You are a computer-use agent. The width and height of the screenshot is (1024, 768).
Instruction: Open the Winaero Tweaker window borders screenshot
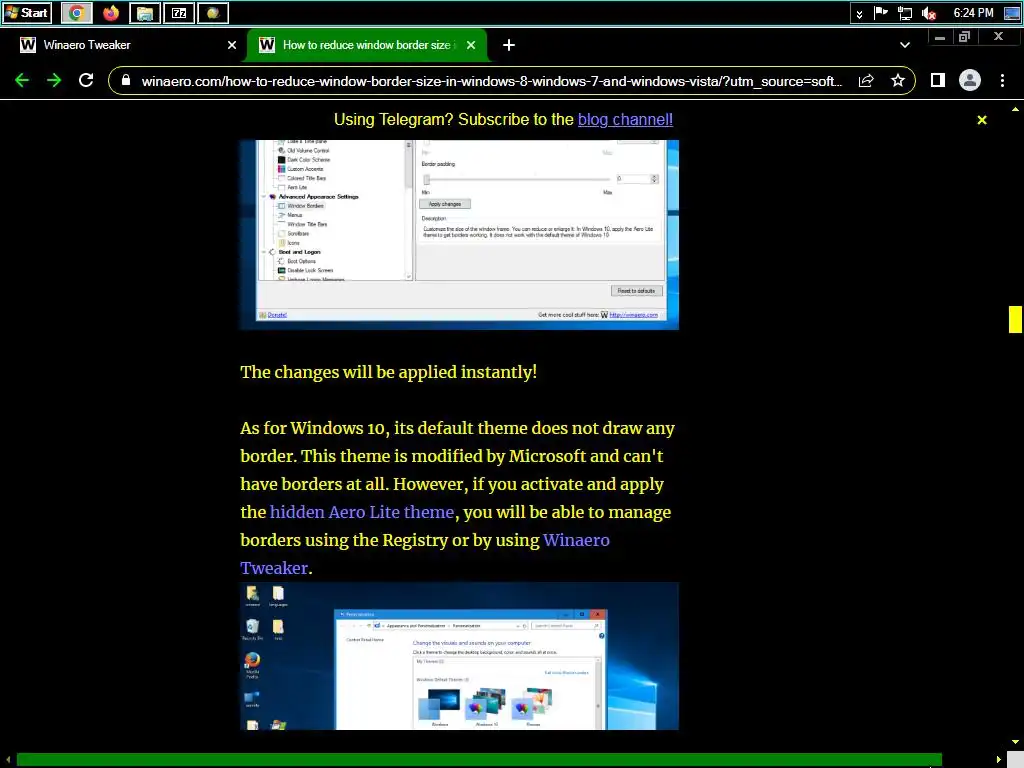point(459,234)
